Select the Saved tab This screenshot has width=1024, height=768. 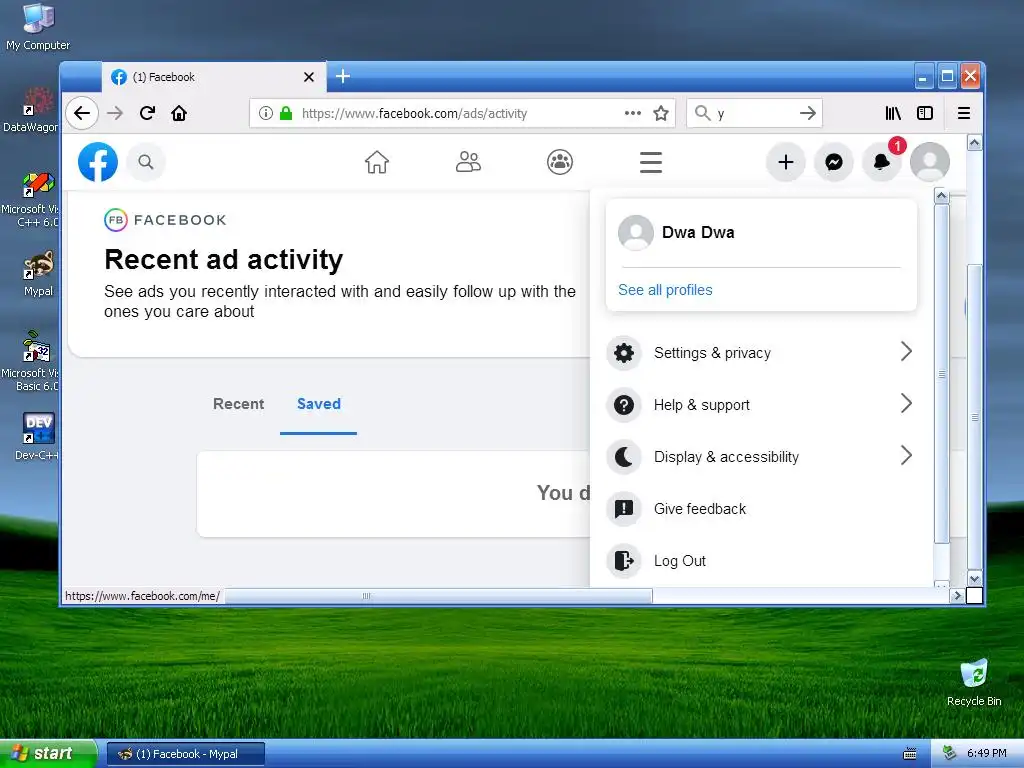point(319,404)
